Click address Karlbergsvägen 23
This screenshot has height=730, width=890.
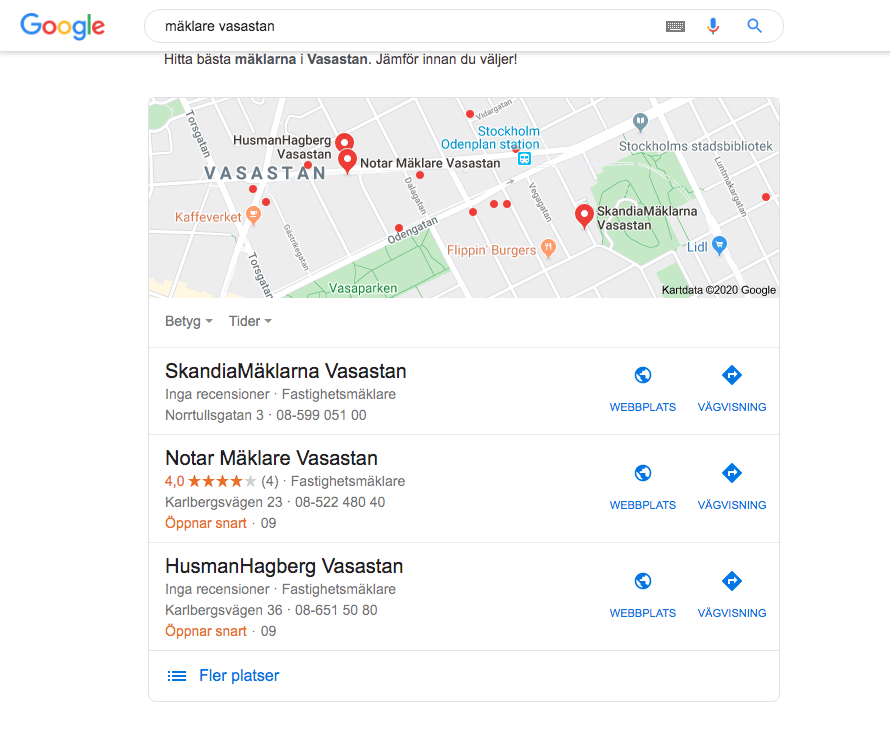pos(224,502)
